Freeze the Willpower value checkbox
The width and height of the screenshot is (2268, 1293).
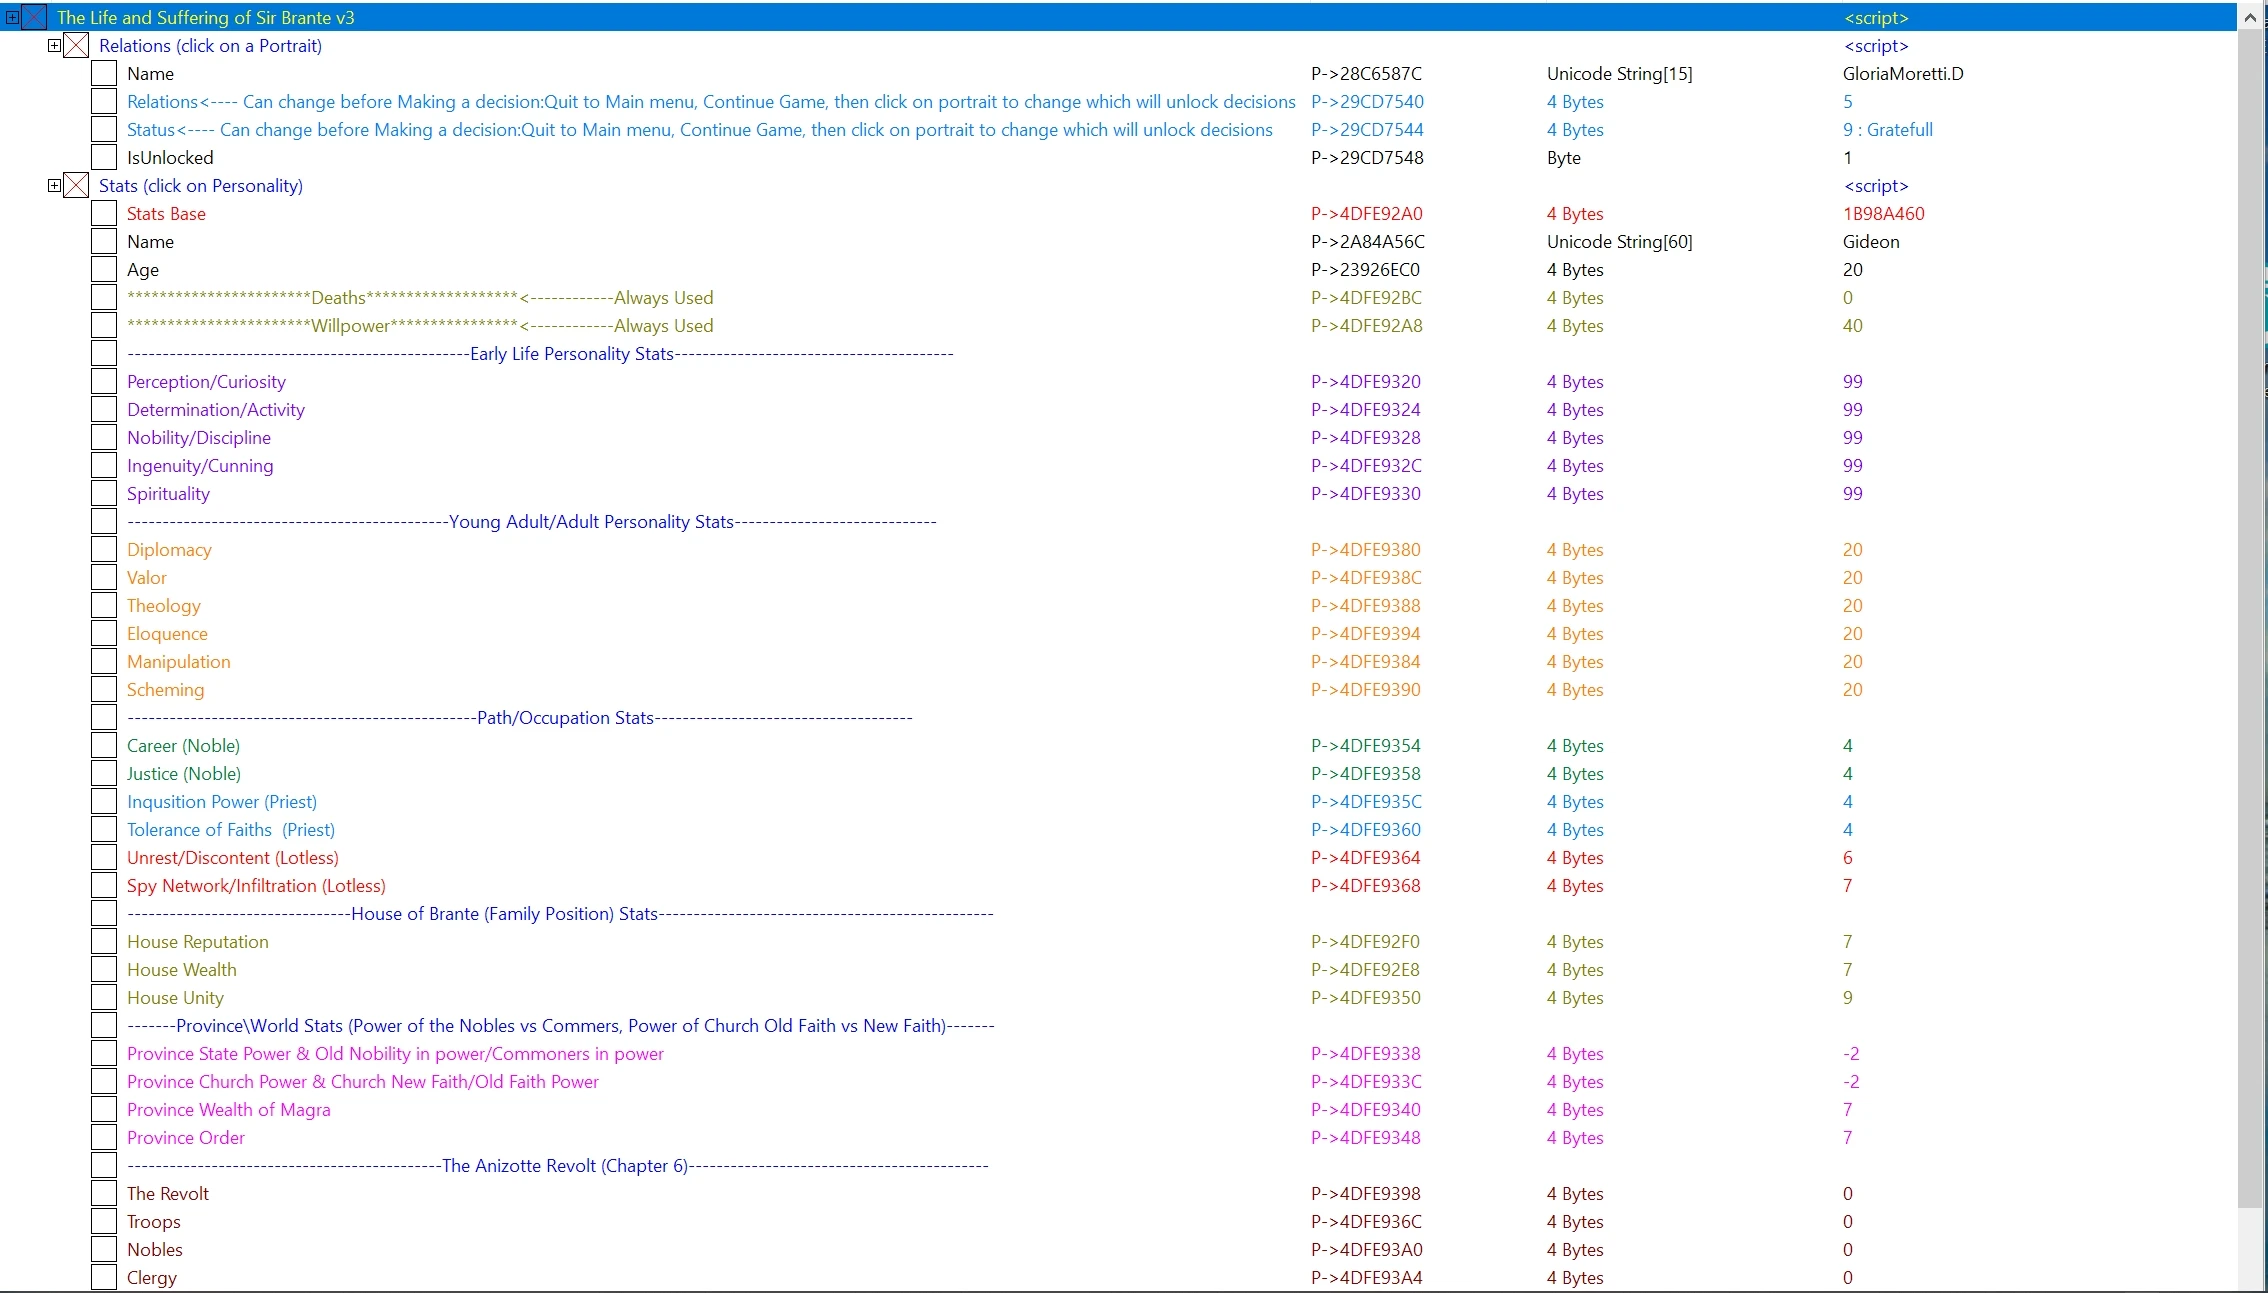[104, 325]
